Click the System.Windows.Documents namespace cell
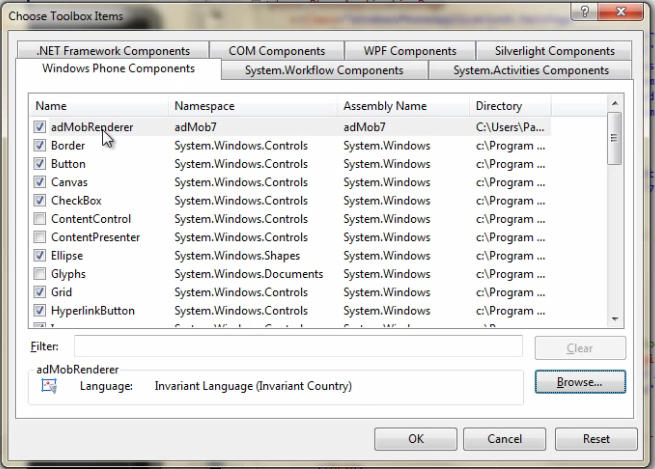 pyautogui.click(x=249, y=274)
